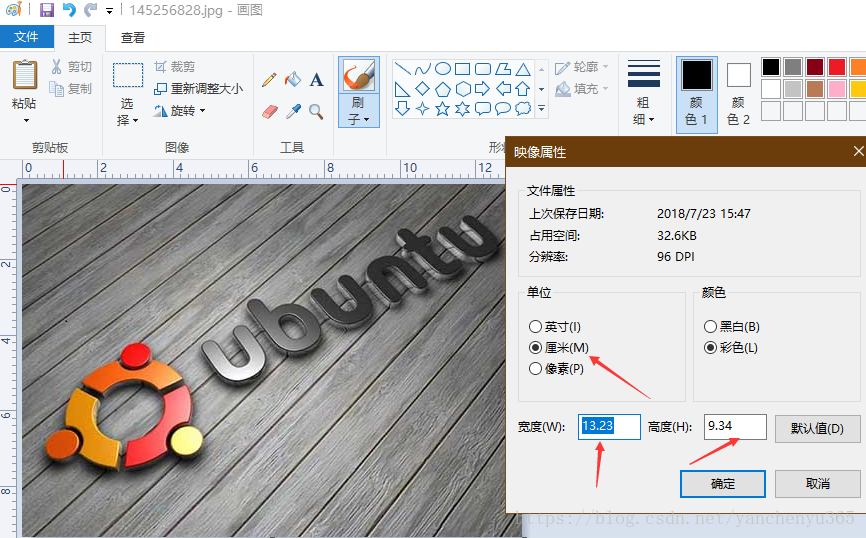Image resolution: width=866 pixels, height=538 pixels.
Task: Click the Save icon in title bar
Action: [x=47, y=10]
